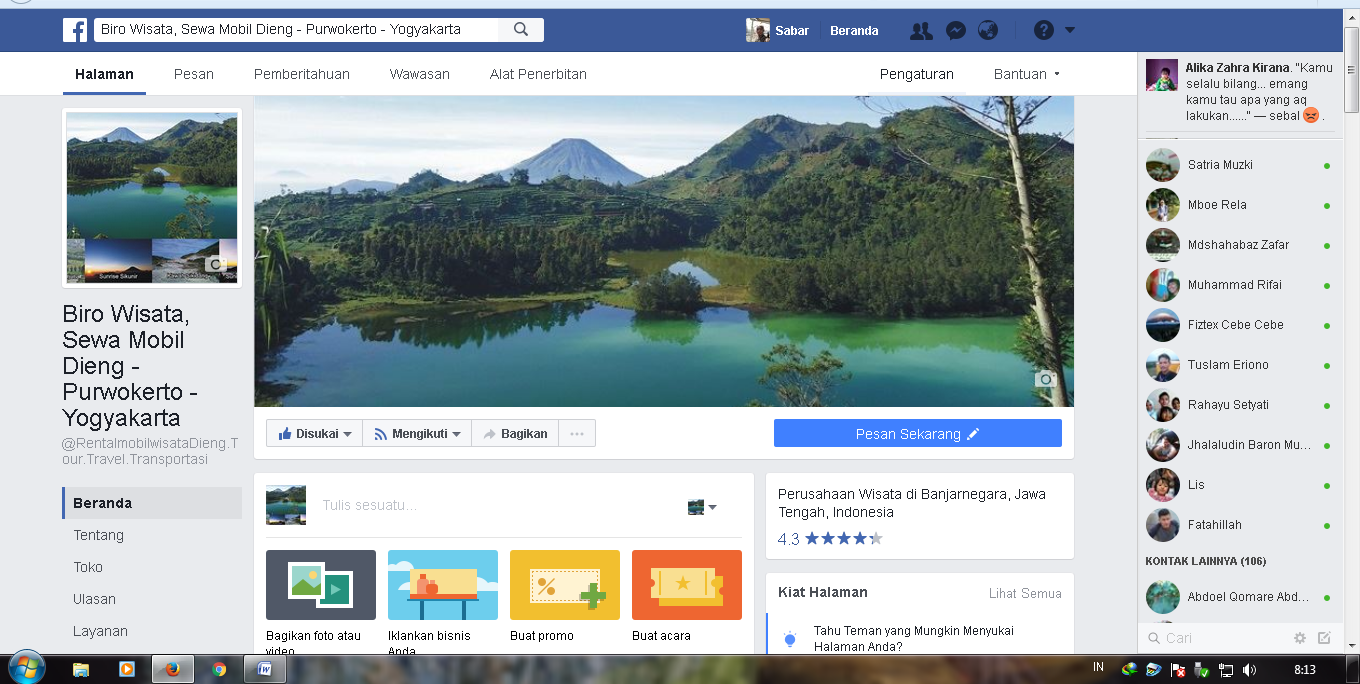The image size is (1360, 684).
Task: Click the camera icon on the cover photo
Action: click(x=1045, y=380)
